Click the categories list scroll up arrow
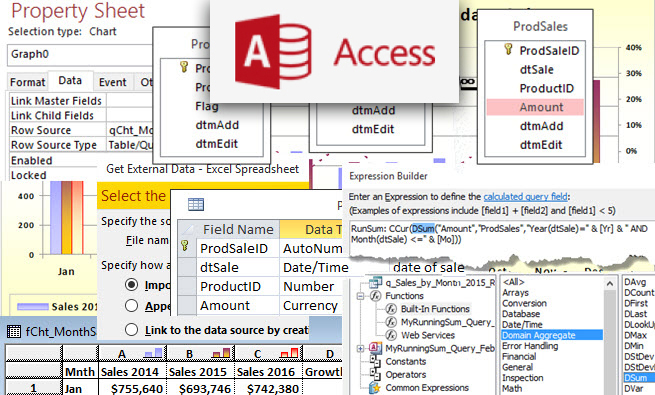 [x=609, y=284]
